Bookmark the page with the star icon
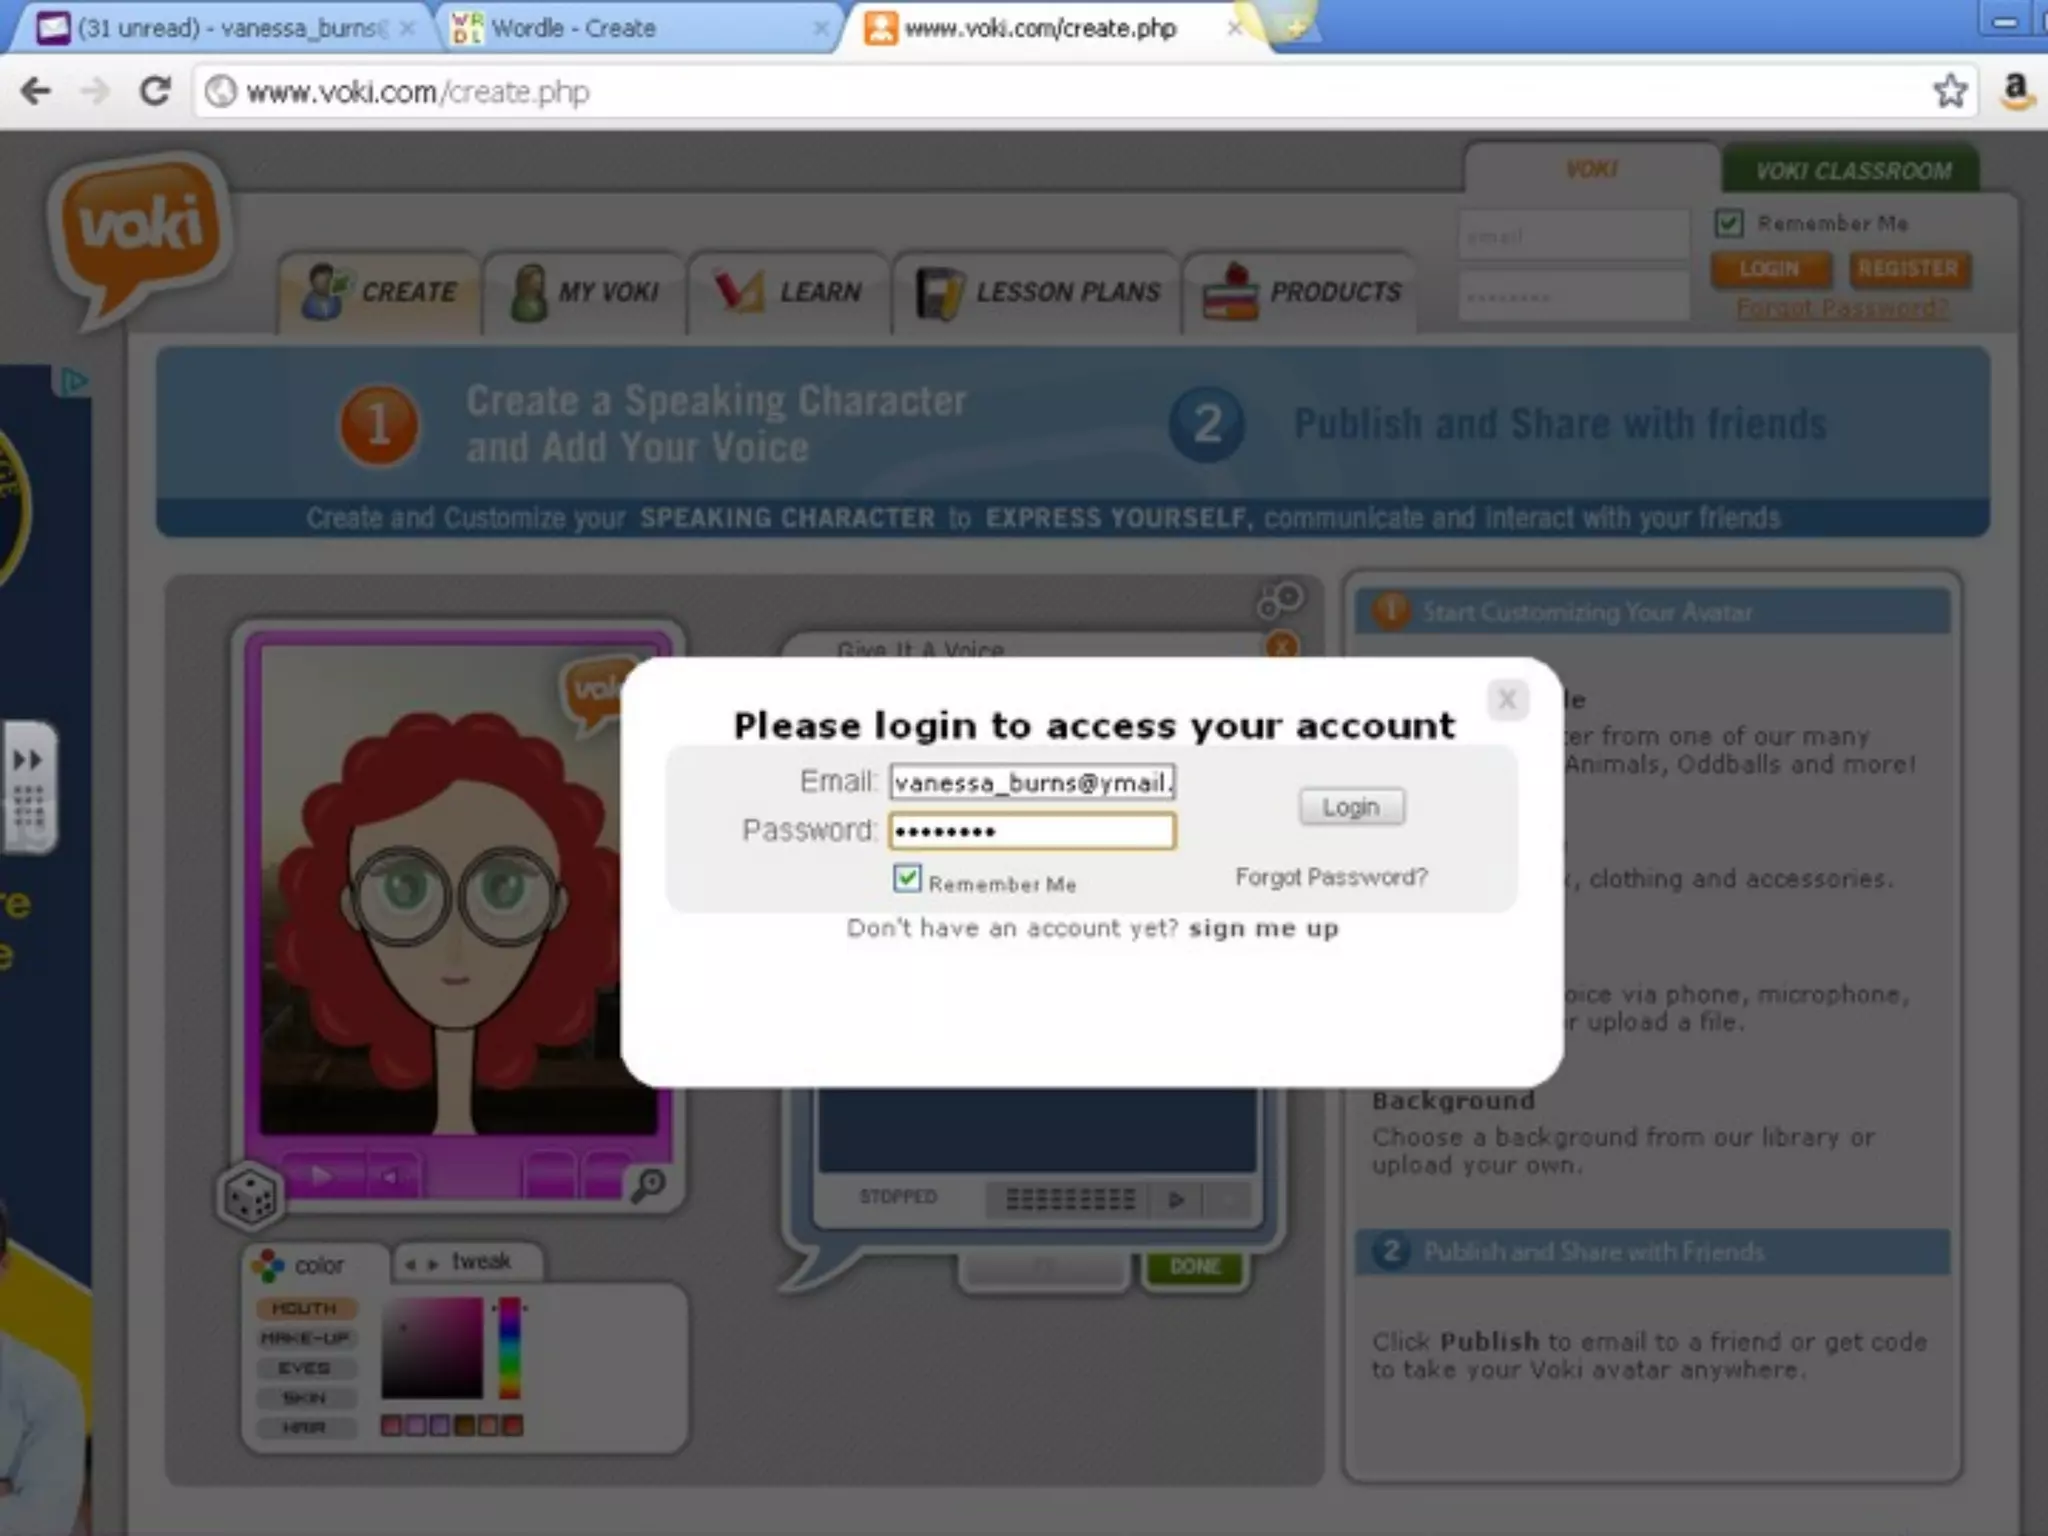Image resolution: width=2048 pixels, height=1536 pixels. 1949,92
